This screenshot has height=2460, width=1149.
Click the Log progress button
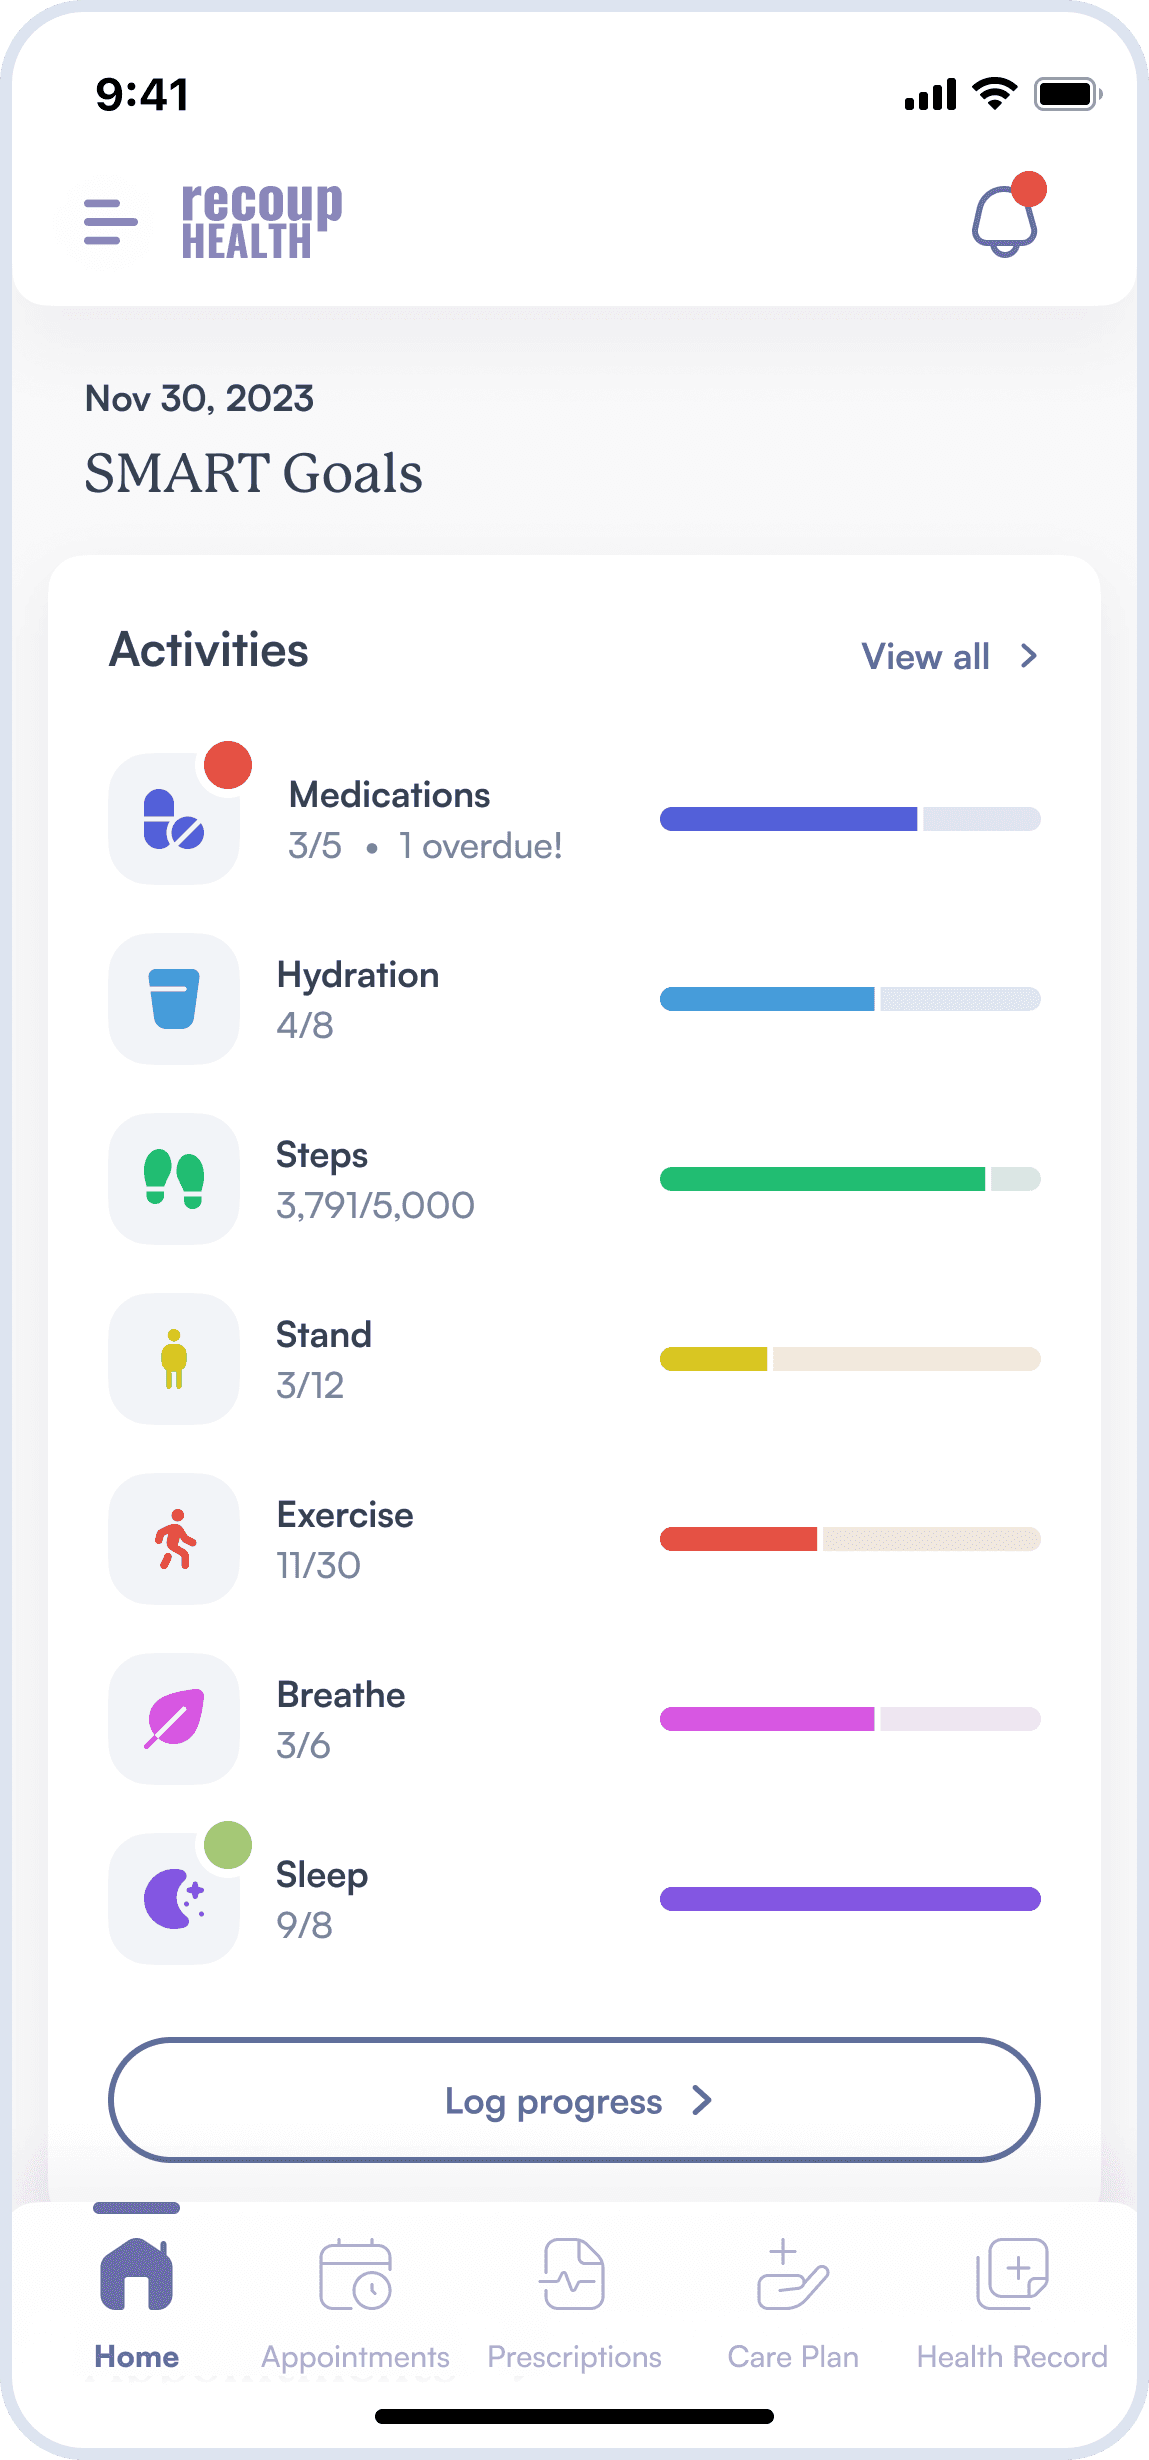click(x=574, y=2100)
